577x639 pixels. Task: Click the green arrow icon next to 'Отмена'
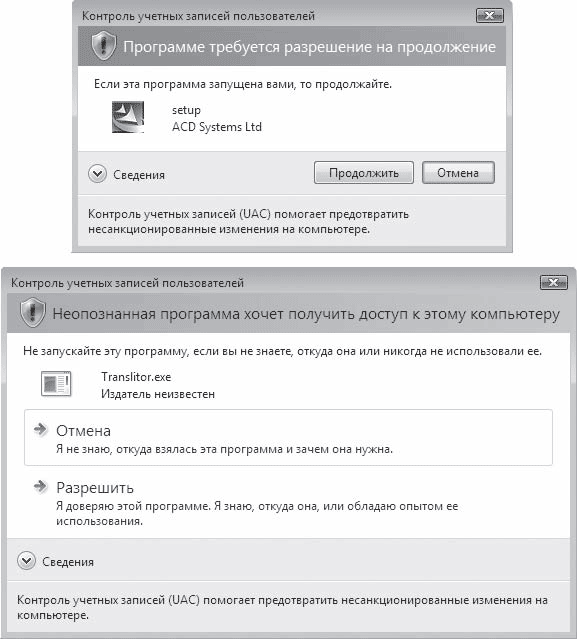click(x=40, y=430)
